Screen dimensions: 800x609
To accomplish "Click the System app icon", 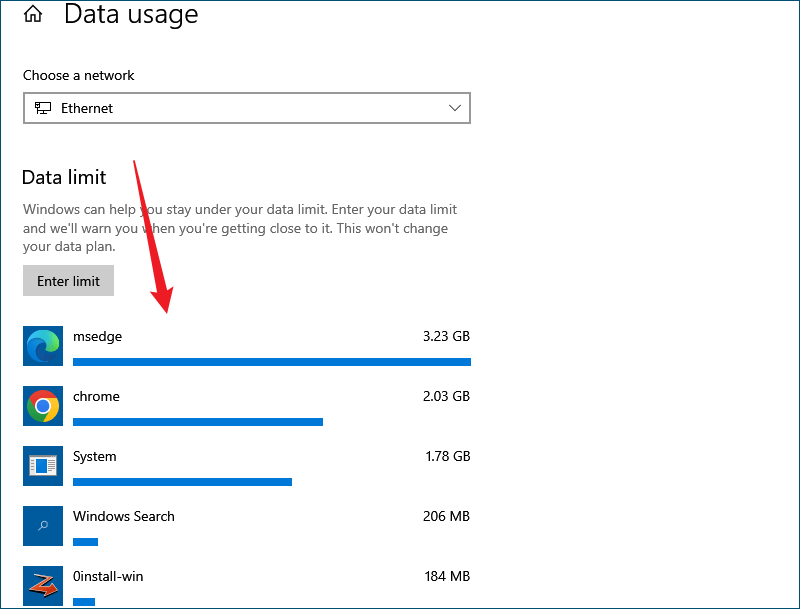I will tap(43, 466).
